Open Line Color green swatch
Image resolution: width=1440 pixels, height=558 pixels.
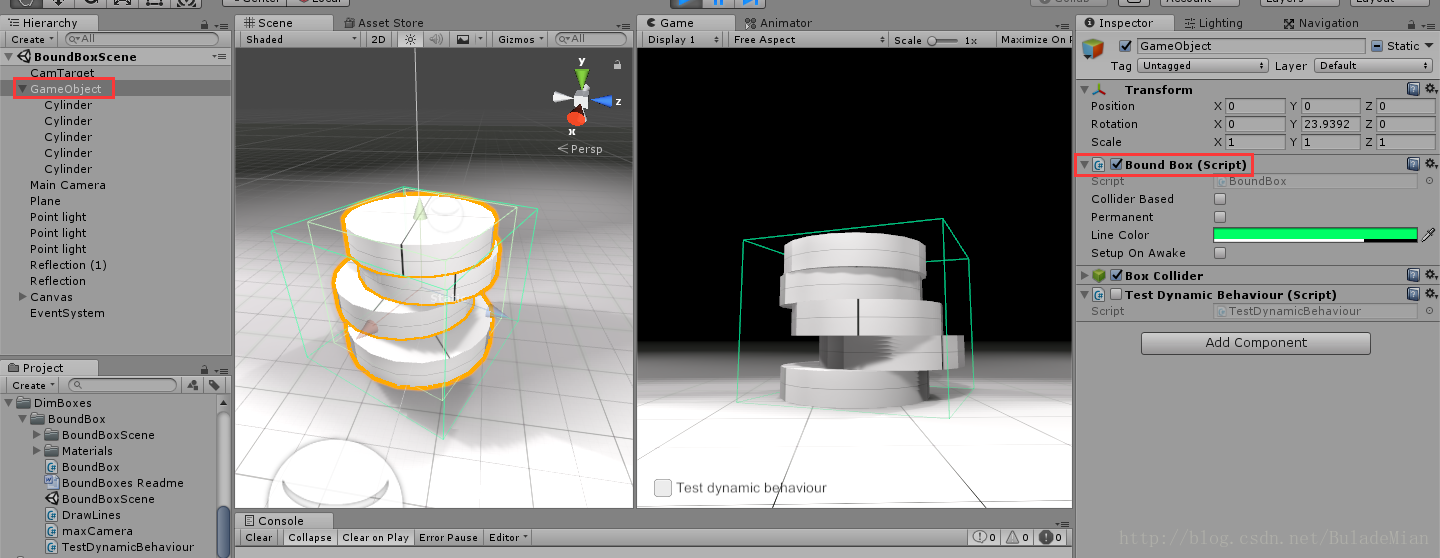(x=1315, y=235)
